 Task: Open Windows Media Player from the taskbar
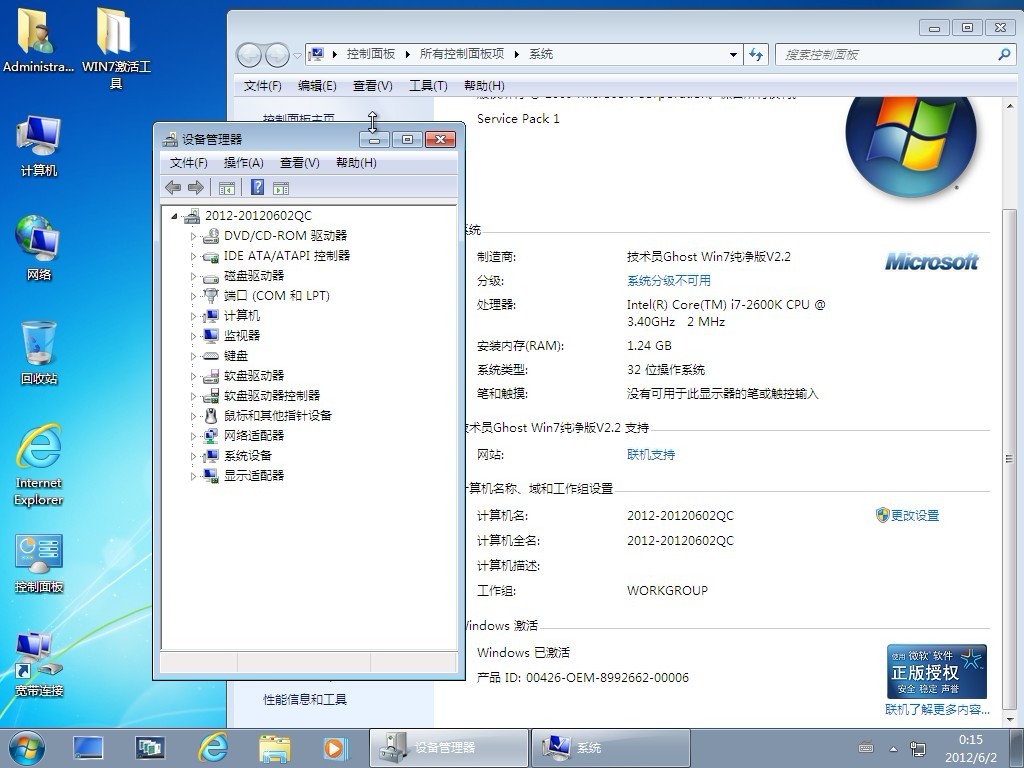(x=334, y=748)
